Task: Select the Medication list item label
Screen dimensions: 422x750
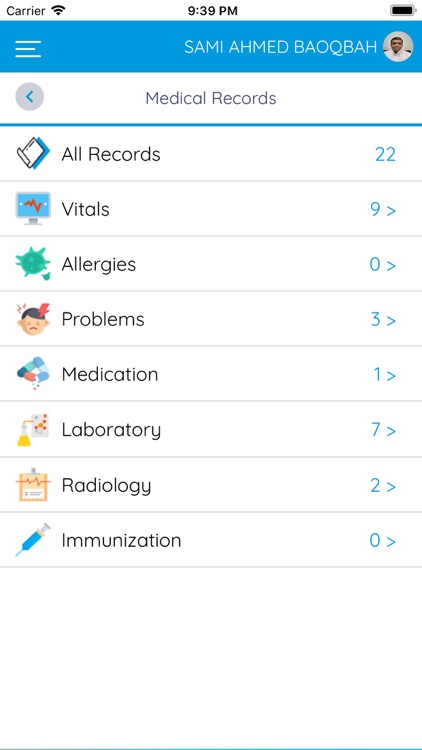Action: click(110, 374)
